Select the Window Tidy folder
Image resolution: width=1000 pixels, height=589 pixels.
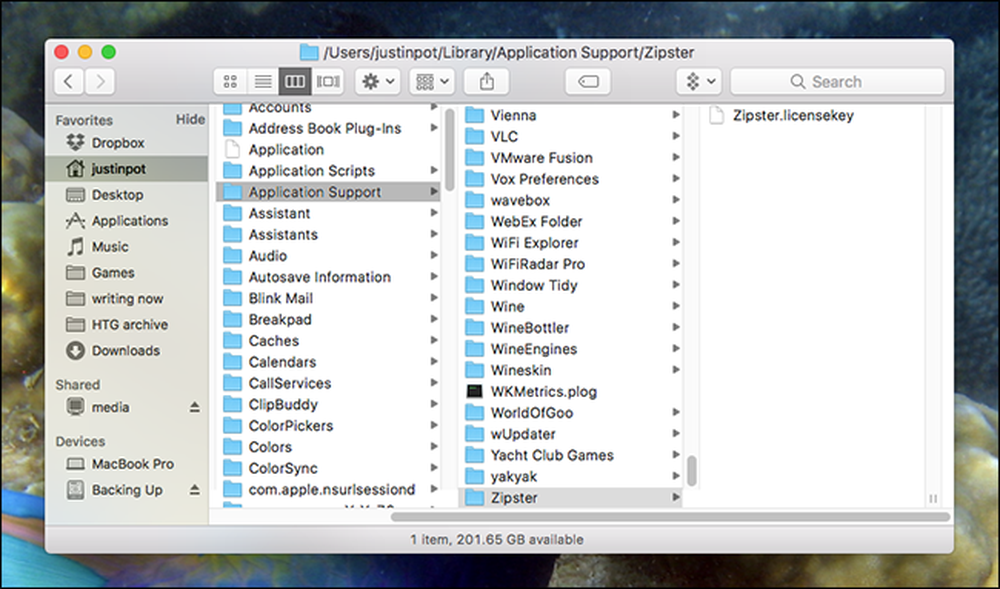[570, 286]
